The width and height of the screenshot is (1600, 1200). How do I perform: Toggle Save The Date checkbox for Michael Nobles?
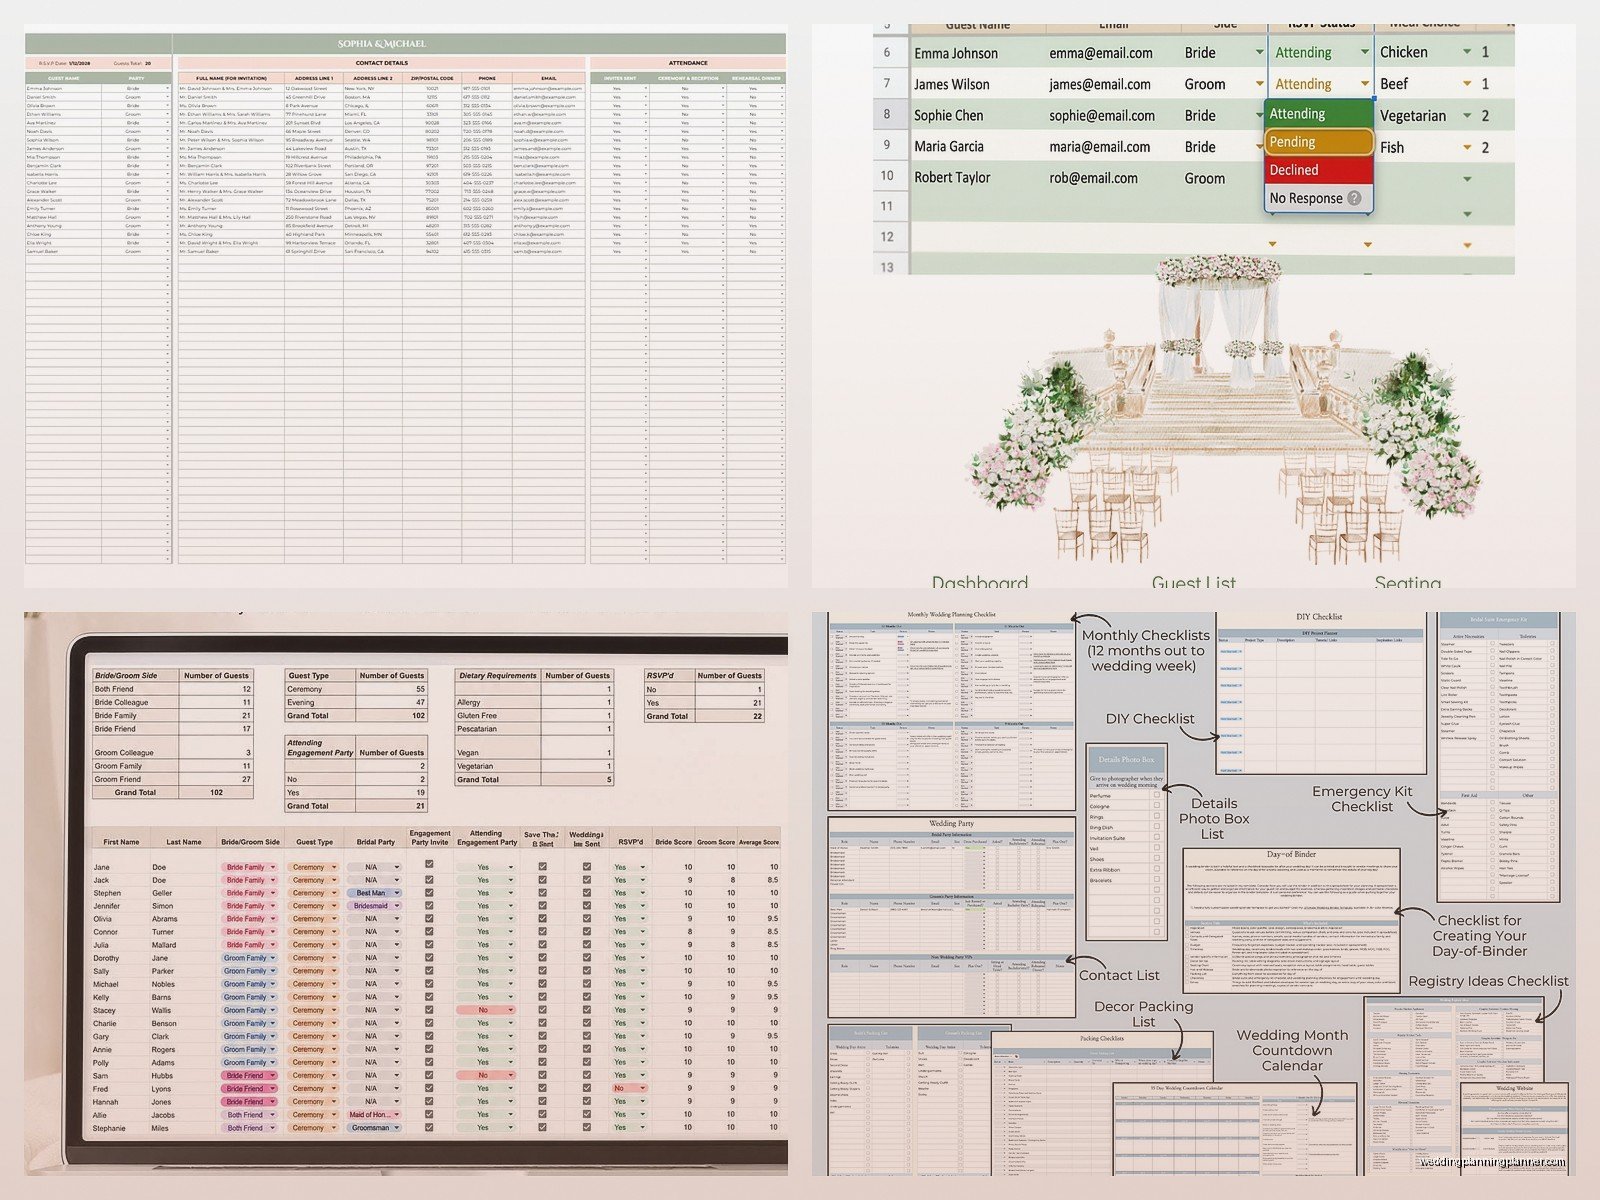coord(542,984)
